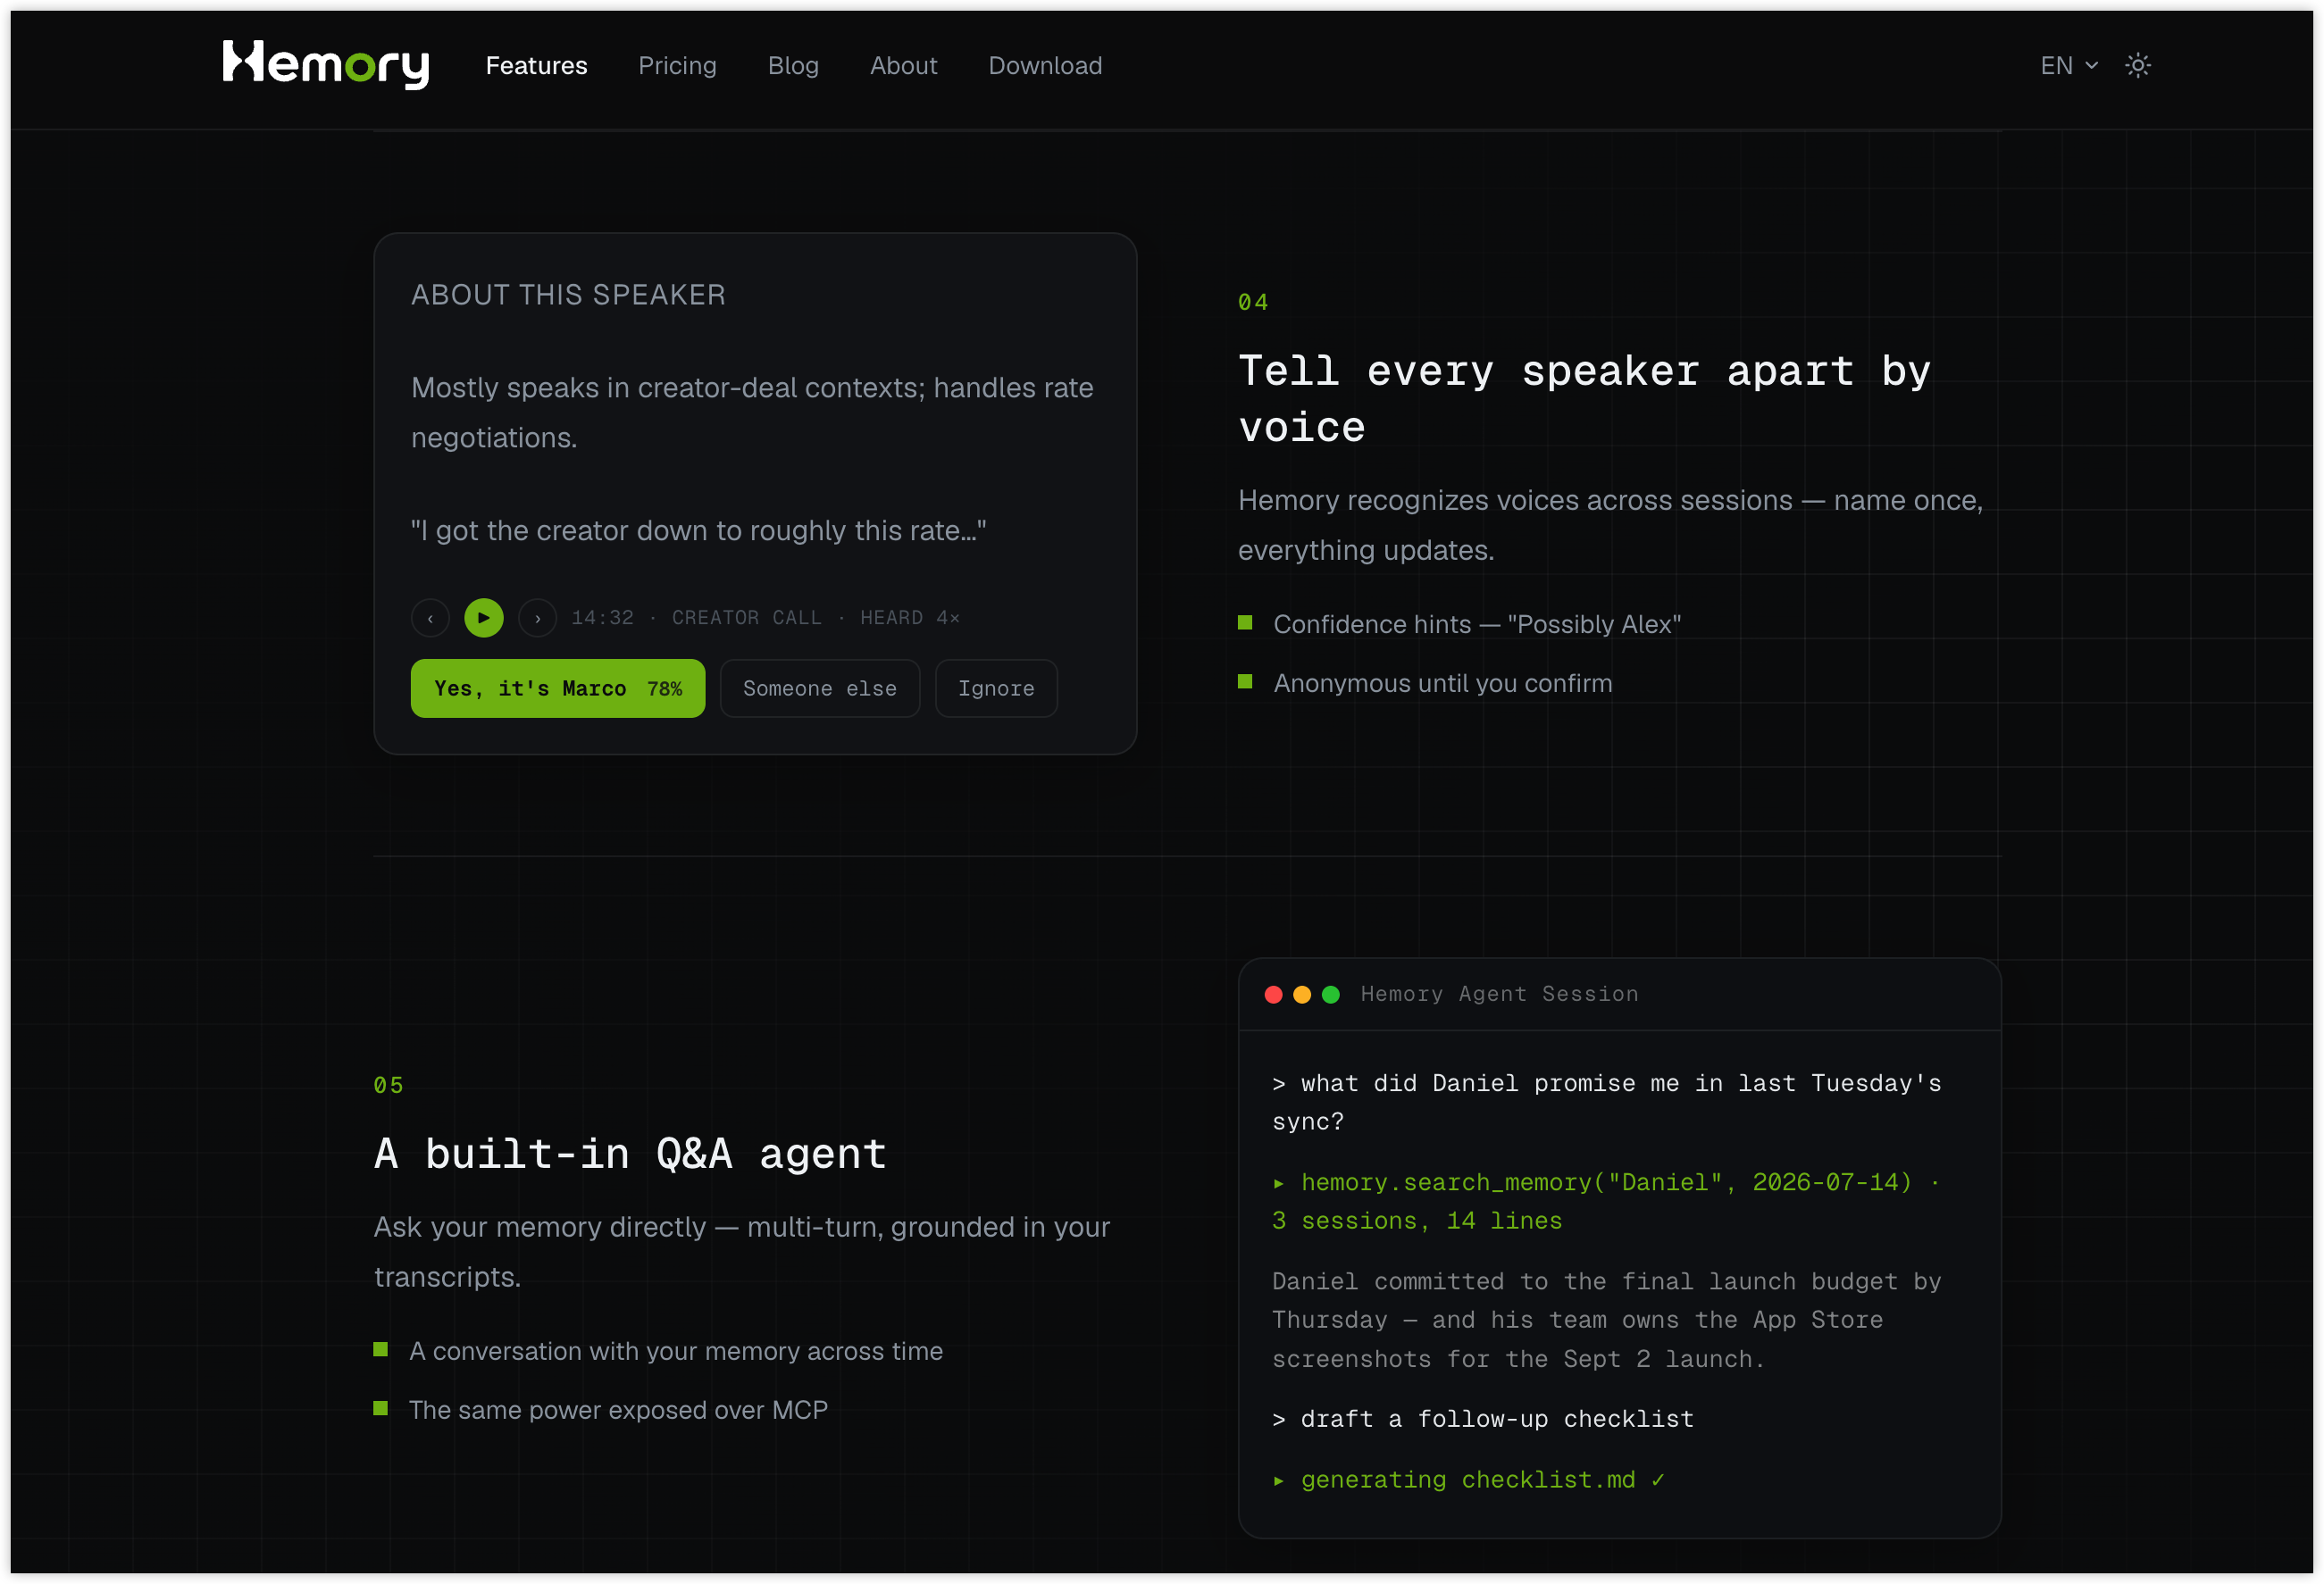Open the Download page
This screenshot has height=1584, width=2324.
(1045, 66)
